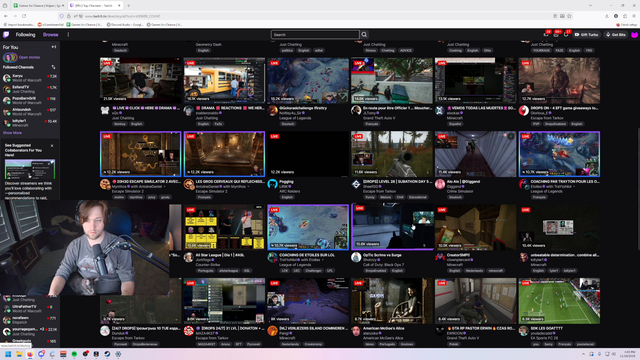Open the Following page

[x=25, y=35]
